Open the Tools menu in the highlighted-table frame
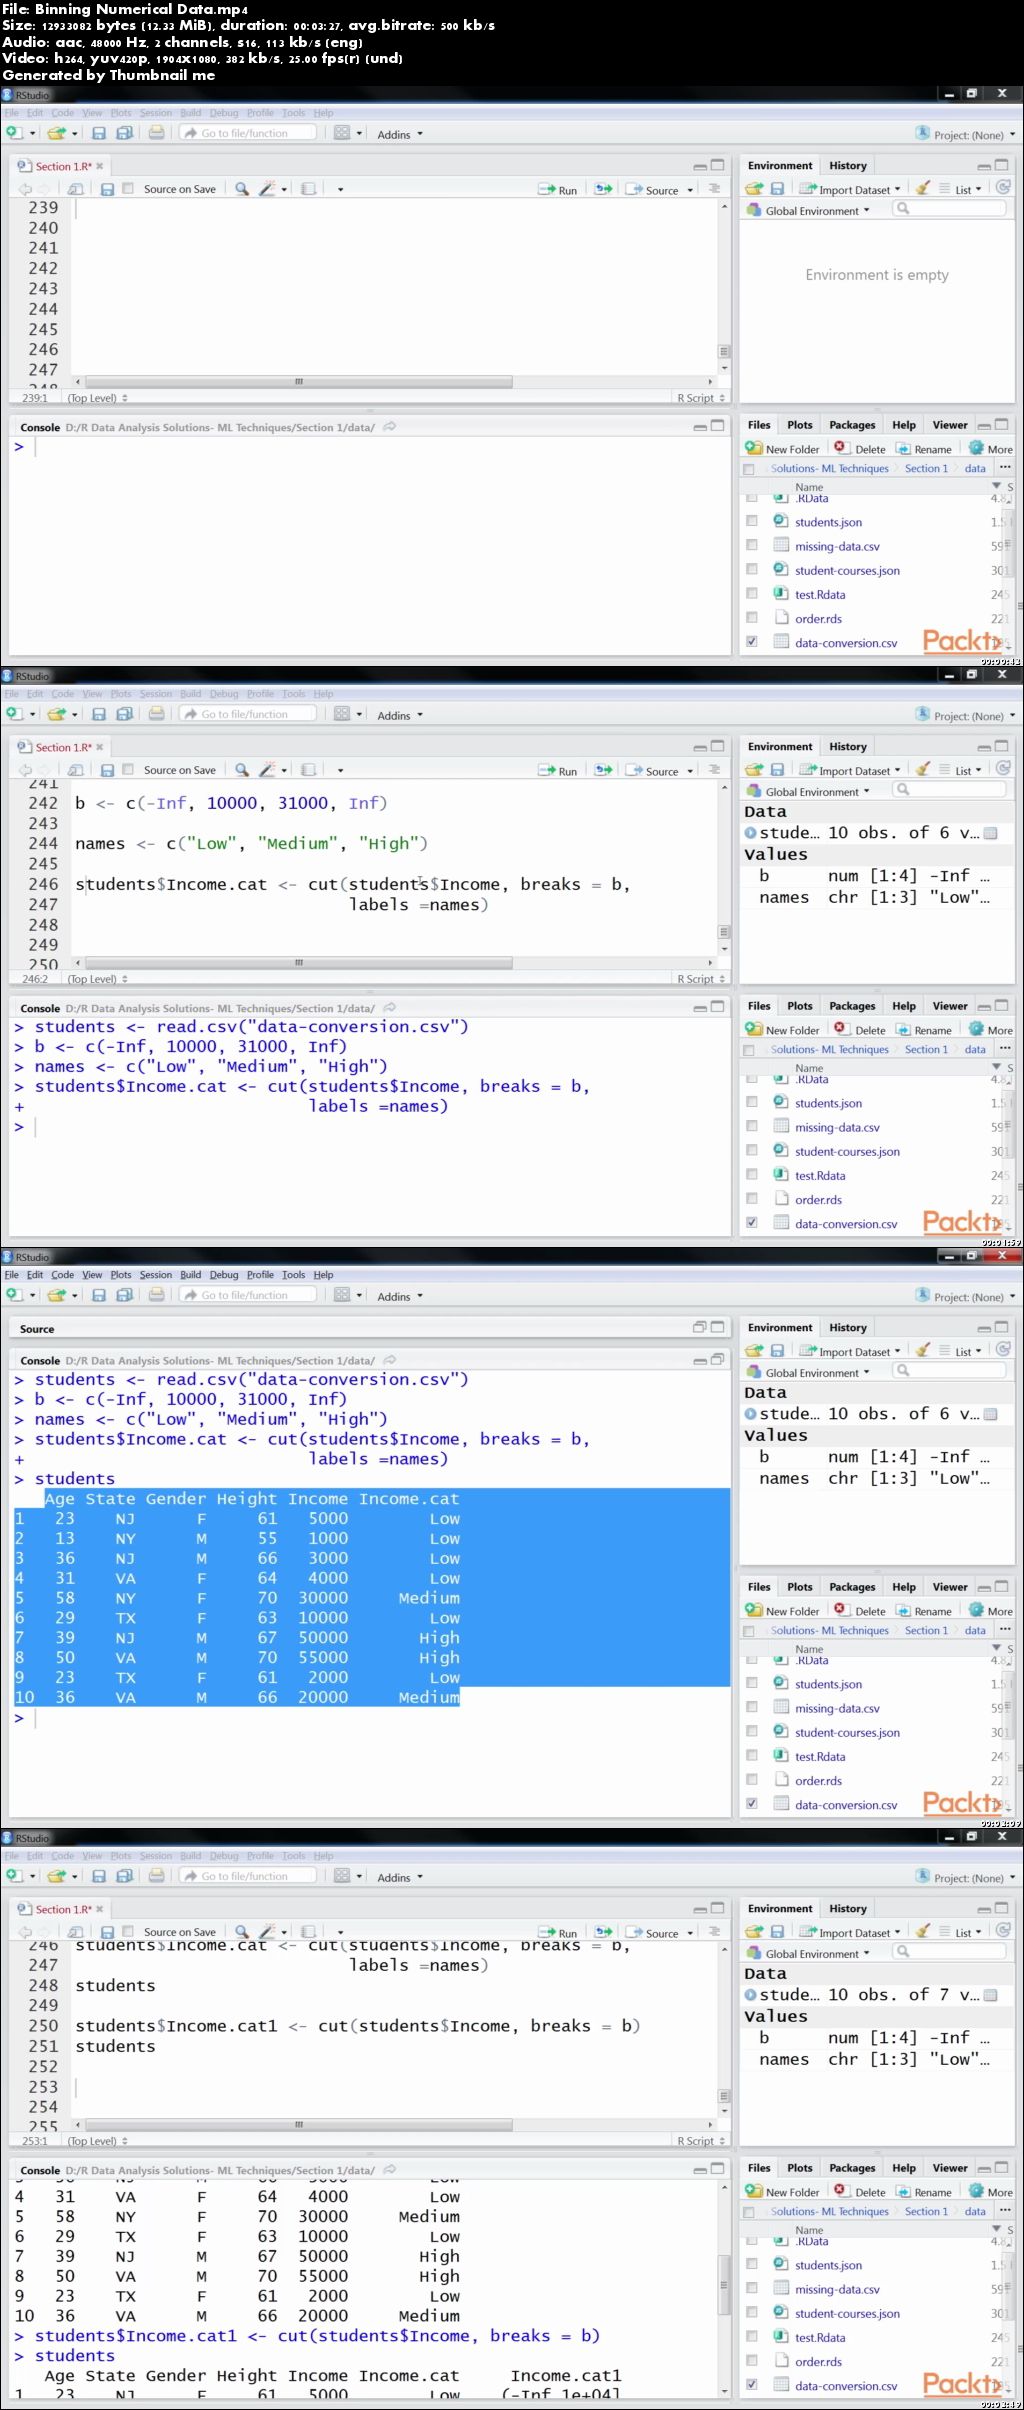 tap(293, 1274)
